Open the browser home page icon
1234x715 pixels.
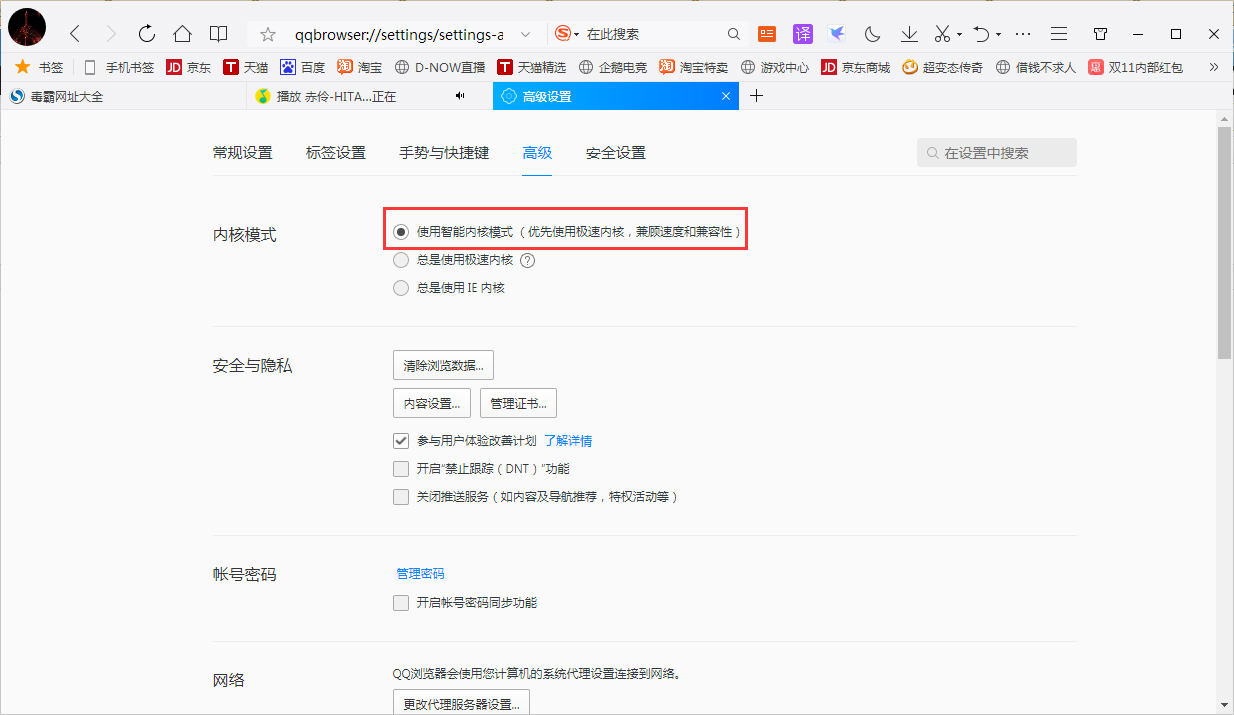[x=182, y=33]
